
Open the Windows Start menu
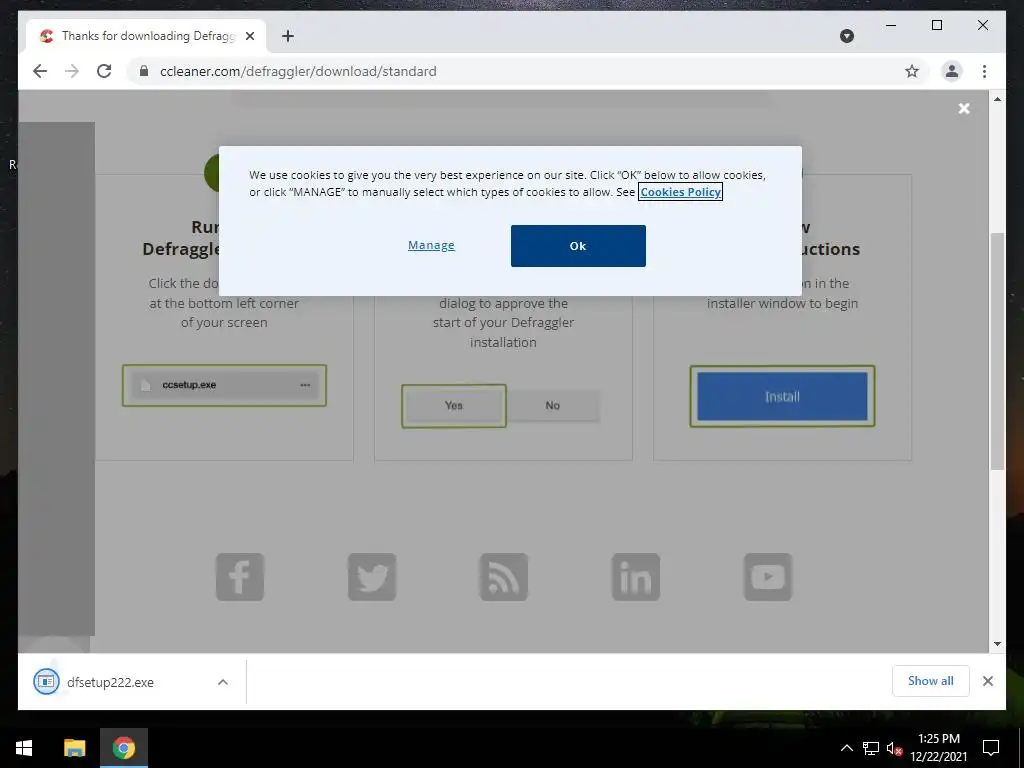(24, 748)
